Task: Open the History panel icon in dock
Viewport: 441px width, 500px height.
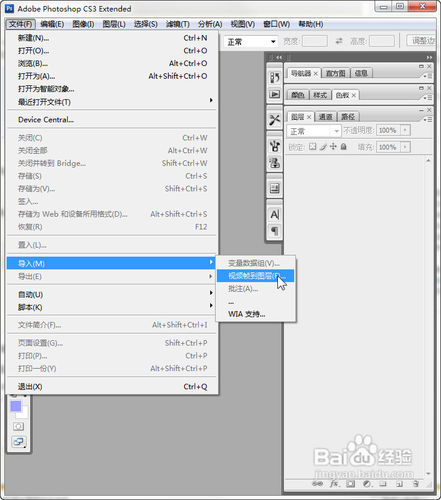Action: pos(274,78)
